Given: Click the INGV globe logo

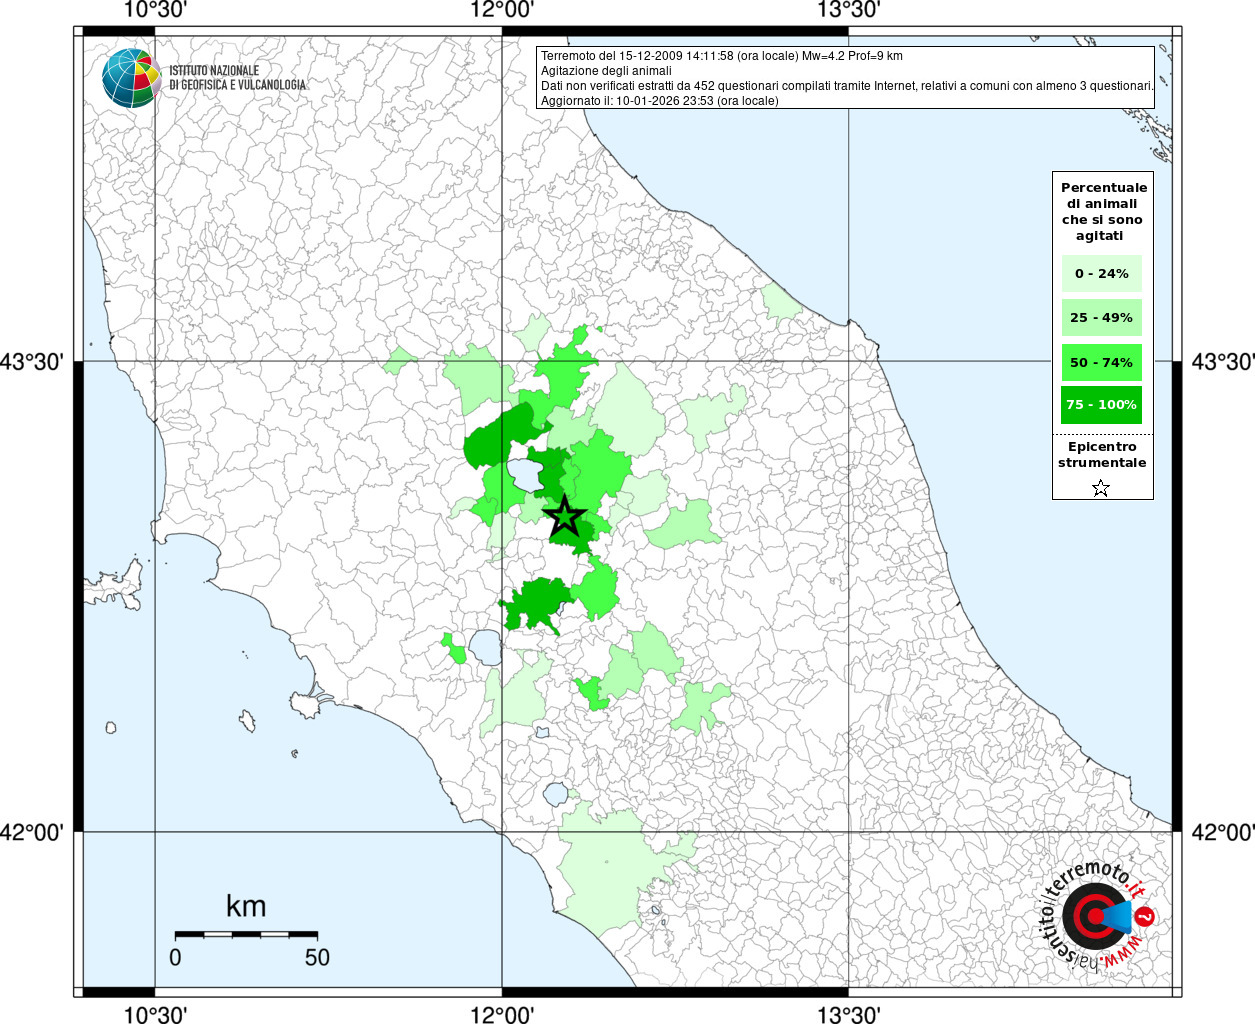Looking at the screenshot, I should coord(131,78).
